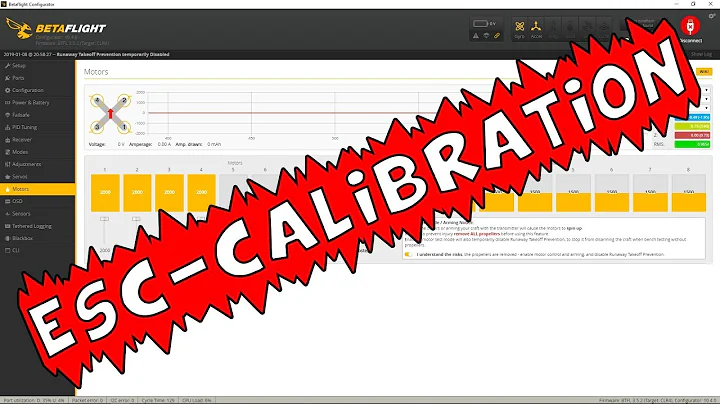The width and height of the screenshot is (720, 404).
Task: Switch to the Failsafe tab
Action: point(37,115)
